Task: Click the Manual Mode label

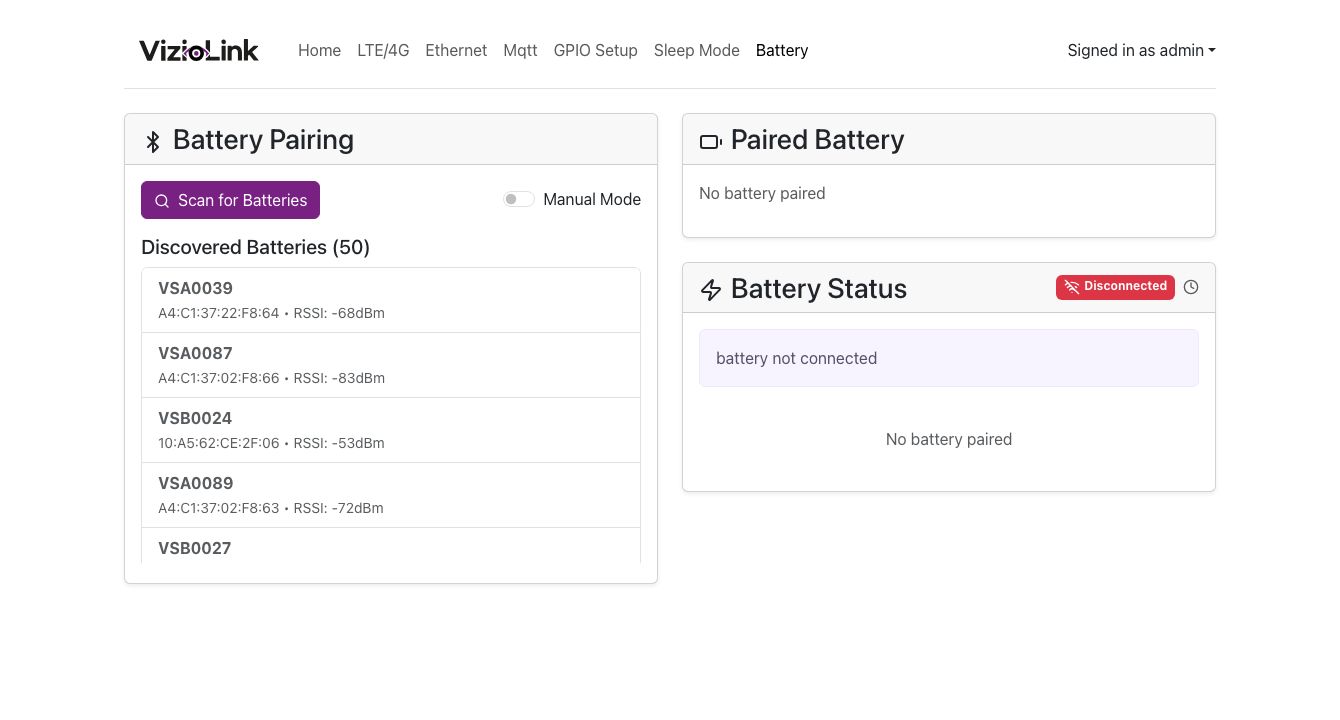Action: pos(592,199)
